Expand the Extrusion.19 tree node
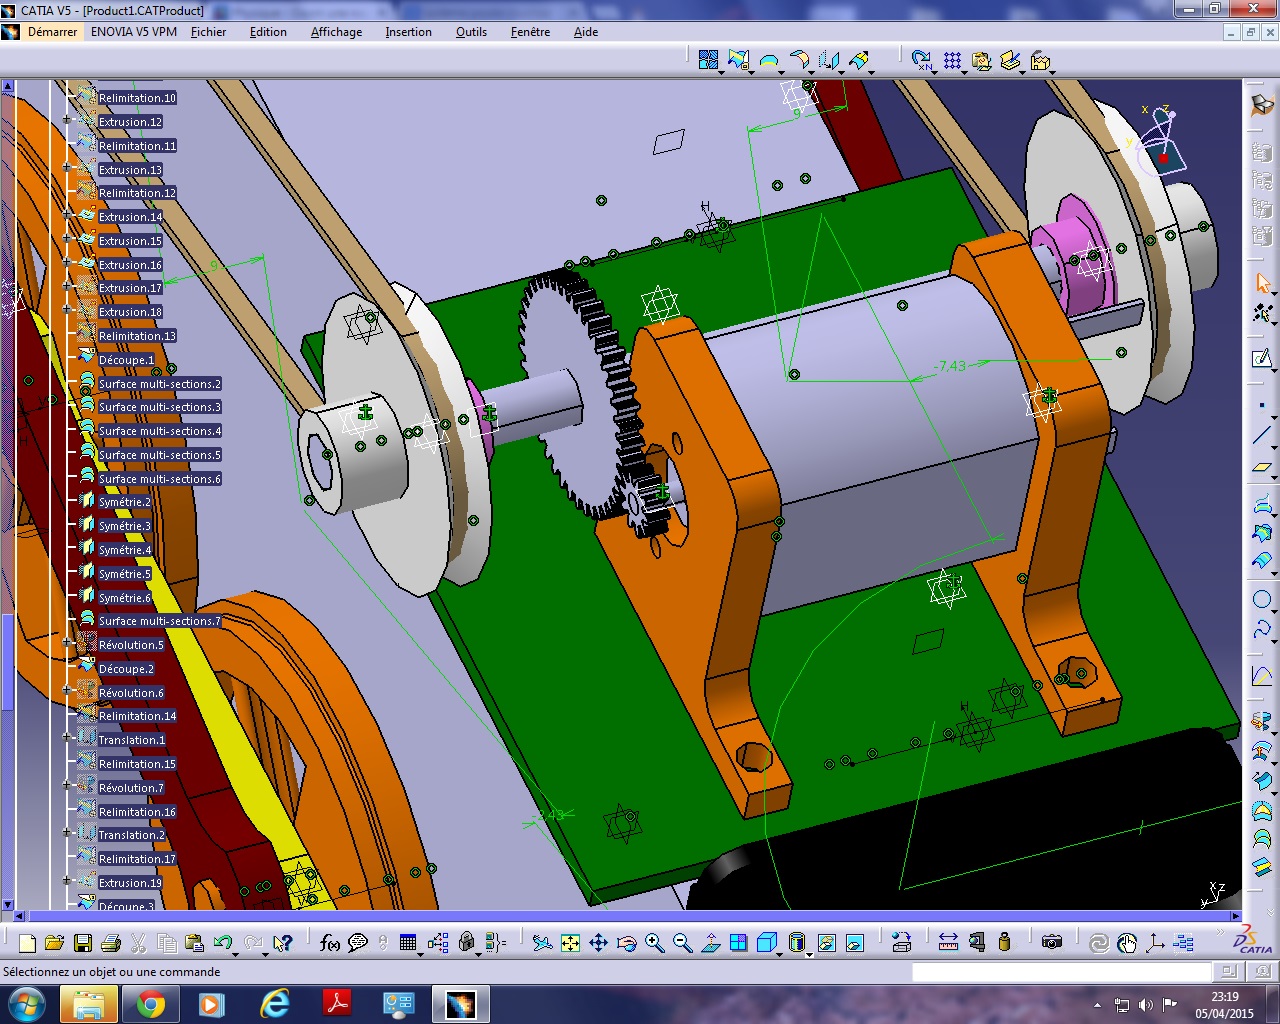The image size is (1280, 1024). [x=67, y=882]
